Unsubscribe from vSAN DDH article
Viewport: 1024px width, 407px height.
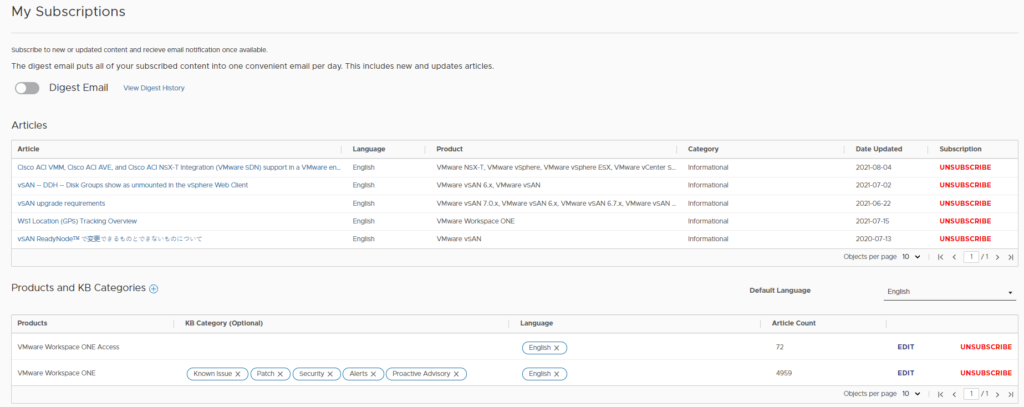[x=965, y=186]
